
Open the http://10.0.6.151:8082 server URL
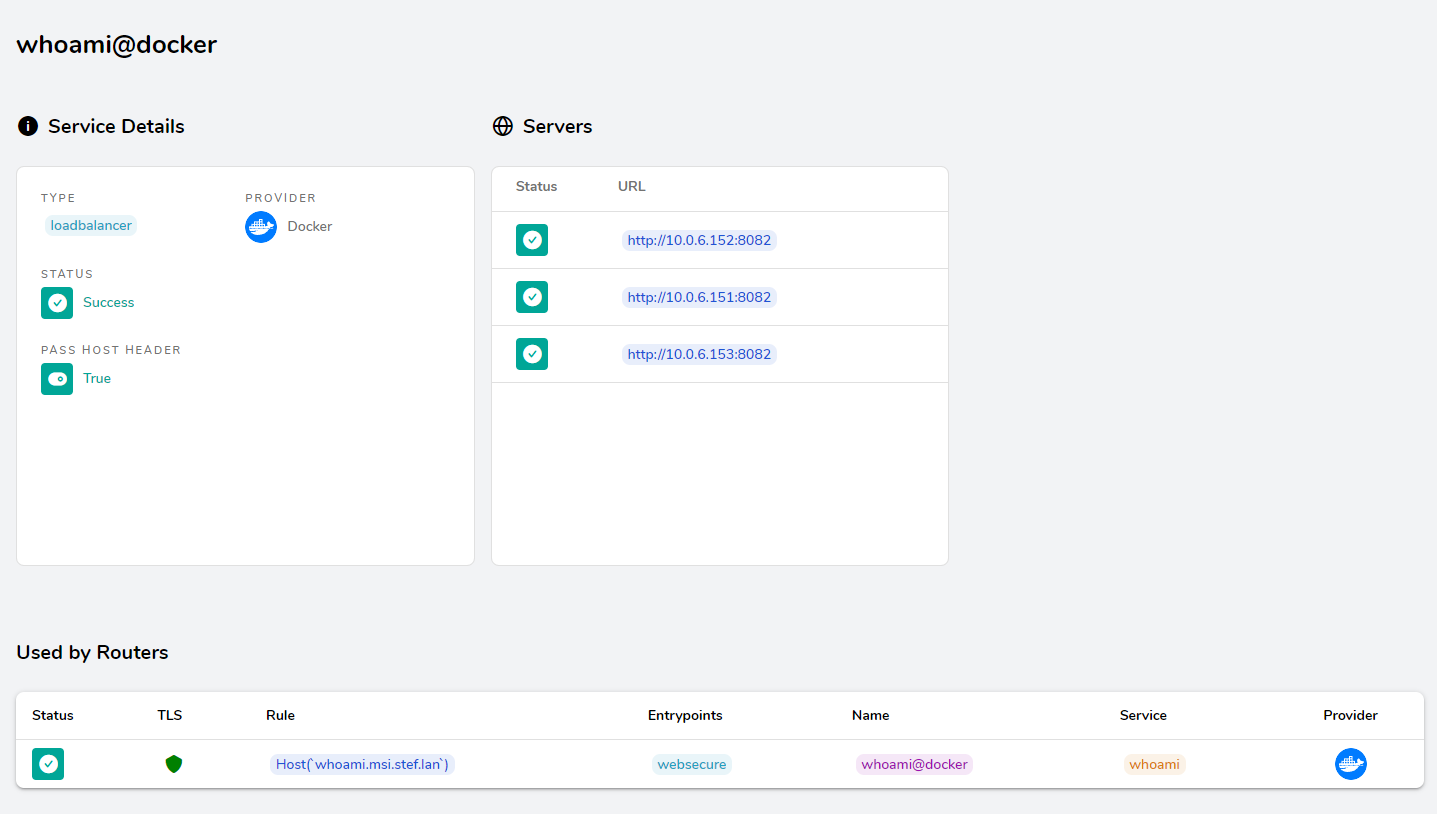point(699,297)
